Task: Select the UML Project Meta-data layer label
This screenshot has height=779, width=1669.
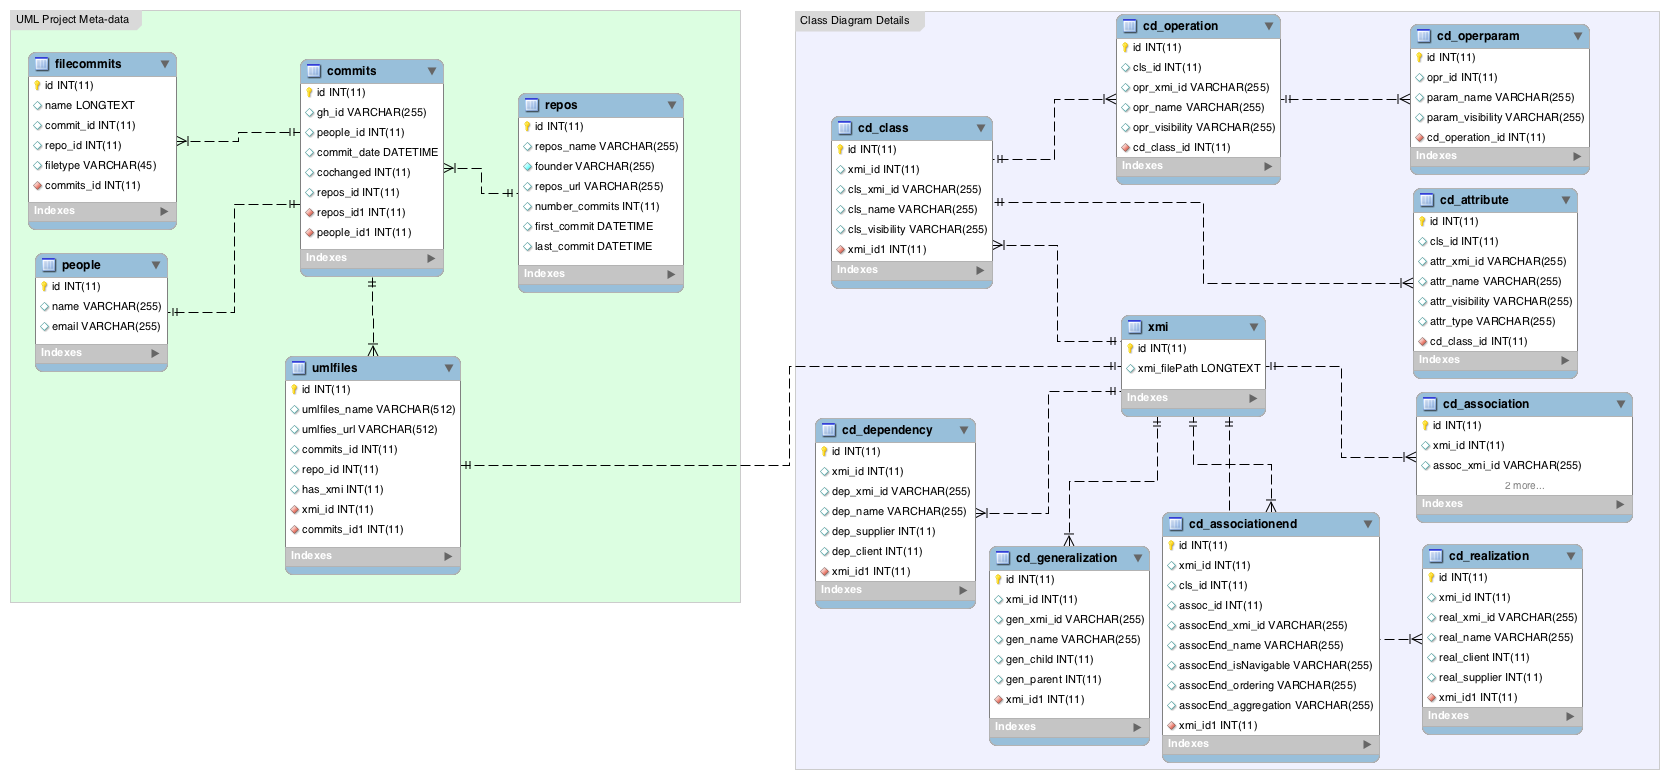Action: point(72,19)
